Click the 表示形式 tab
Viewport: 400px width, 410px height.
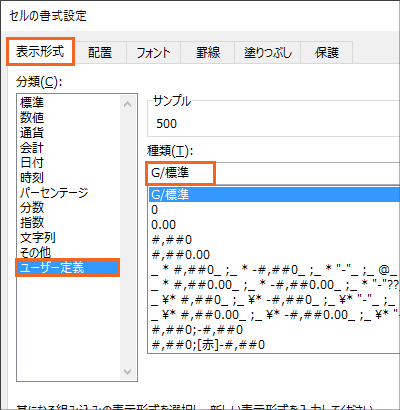[x=40, y=51]
